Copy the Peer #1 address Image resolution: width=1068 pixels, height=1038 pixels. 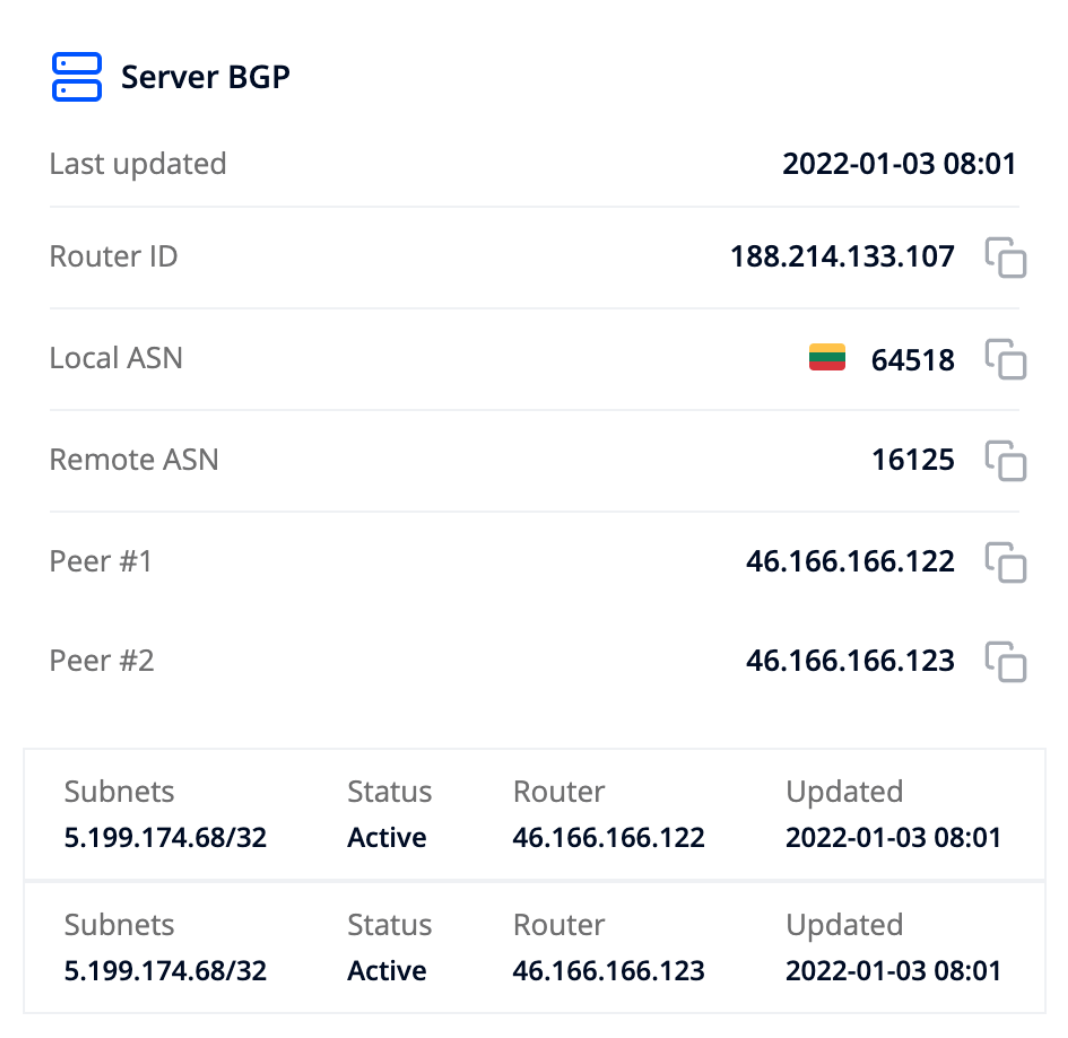[x=1006, y=562]
